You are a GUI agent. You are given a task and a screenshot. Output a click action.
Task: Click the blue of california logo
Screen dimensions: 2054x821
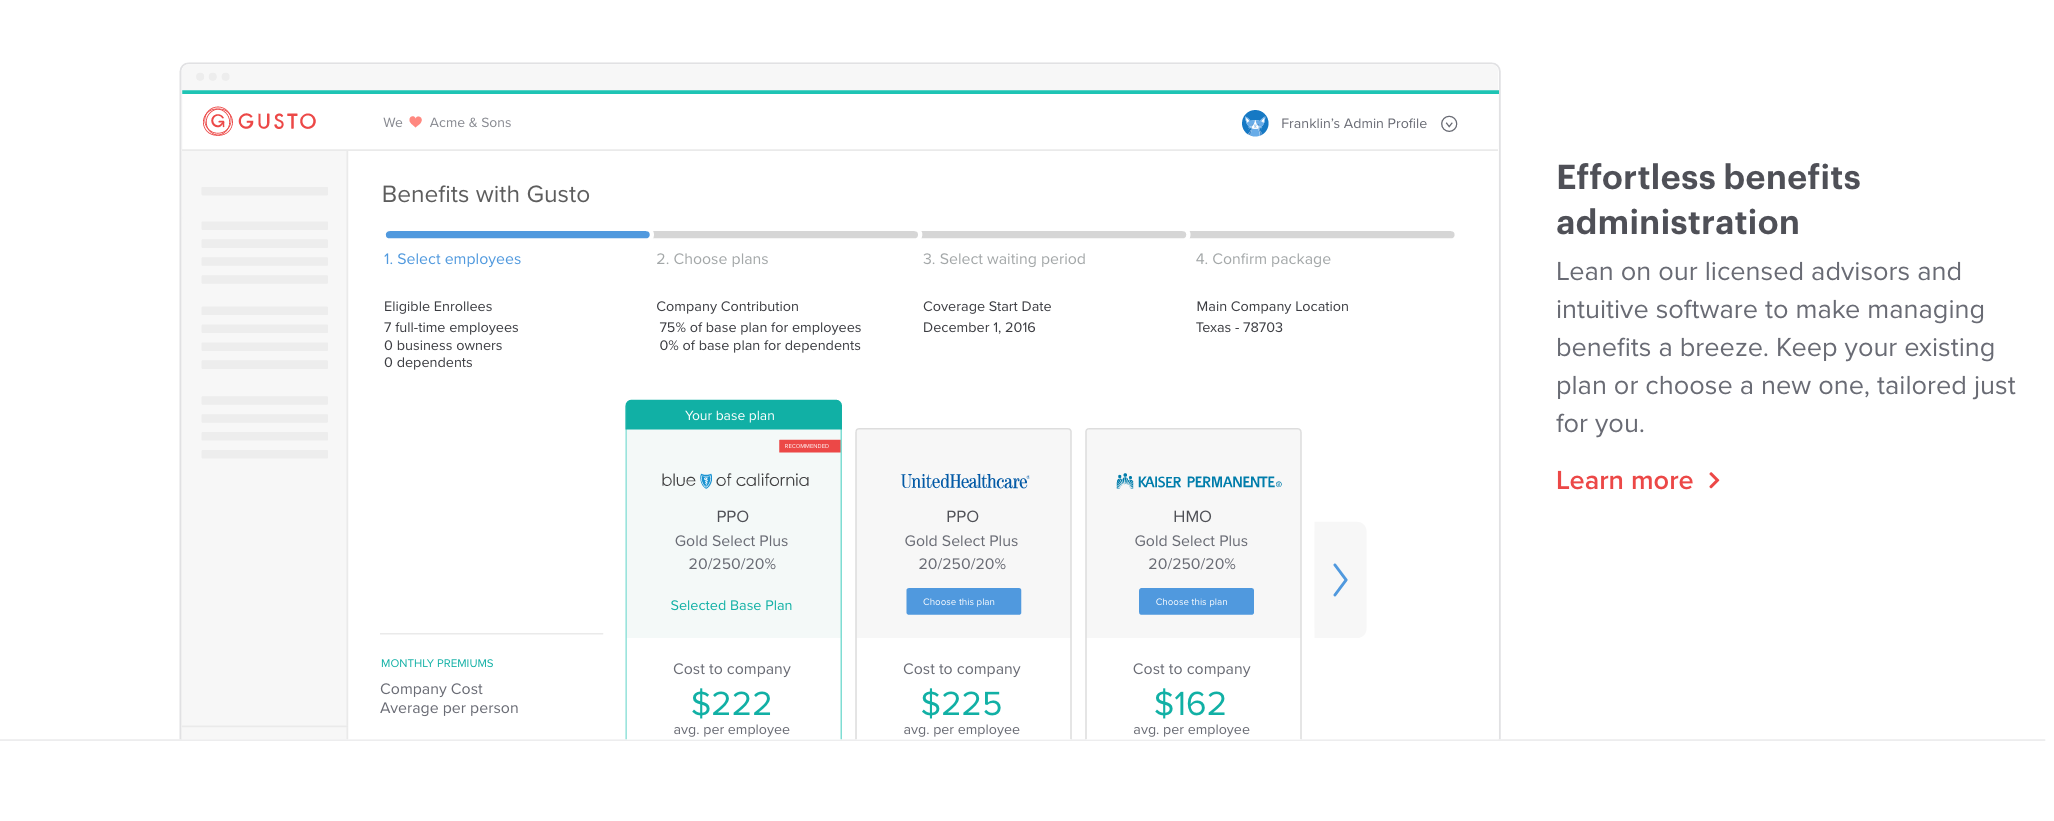click(x=735, y=481)
